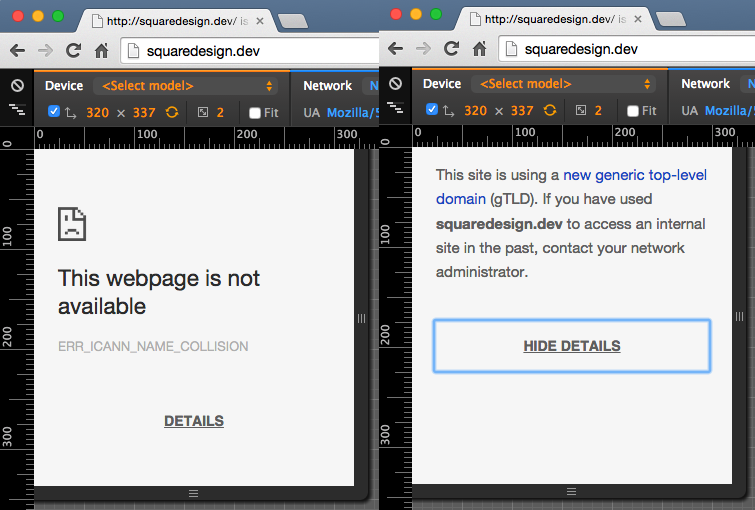Grab the left viewport's right-edge resize handle
Screen dimensions: 755x510
[362, 317]
